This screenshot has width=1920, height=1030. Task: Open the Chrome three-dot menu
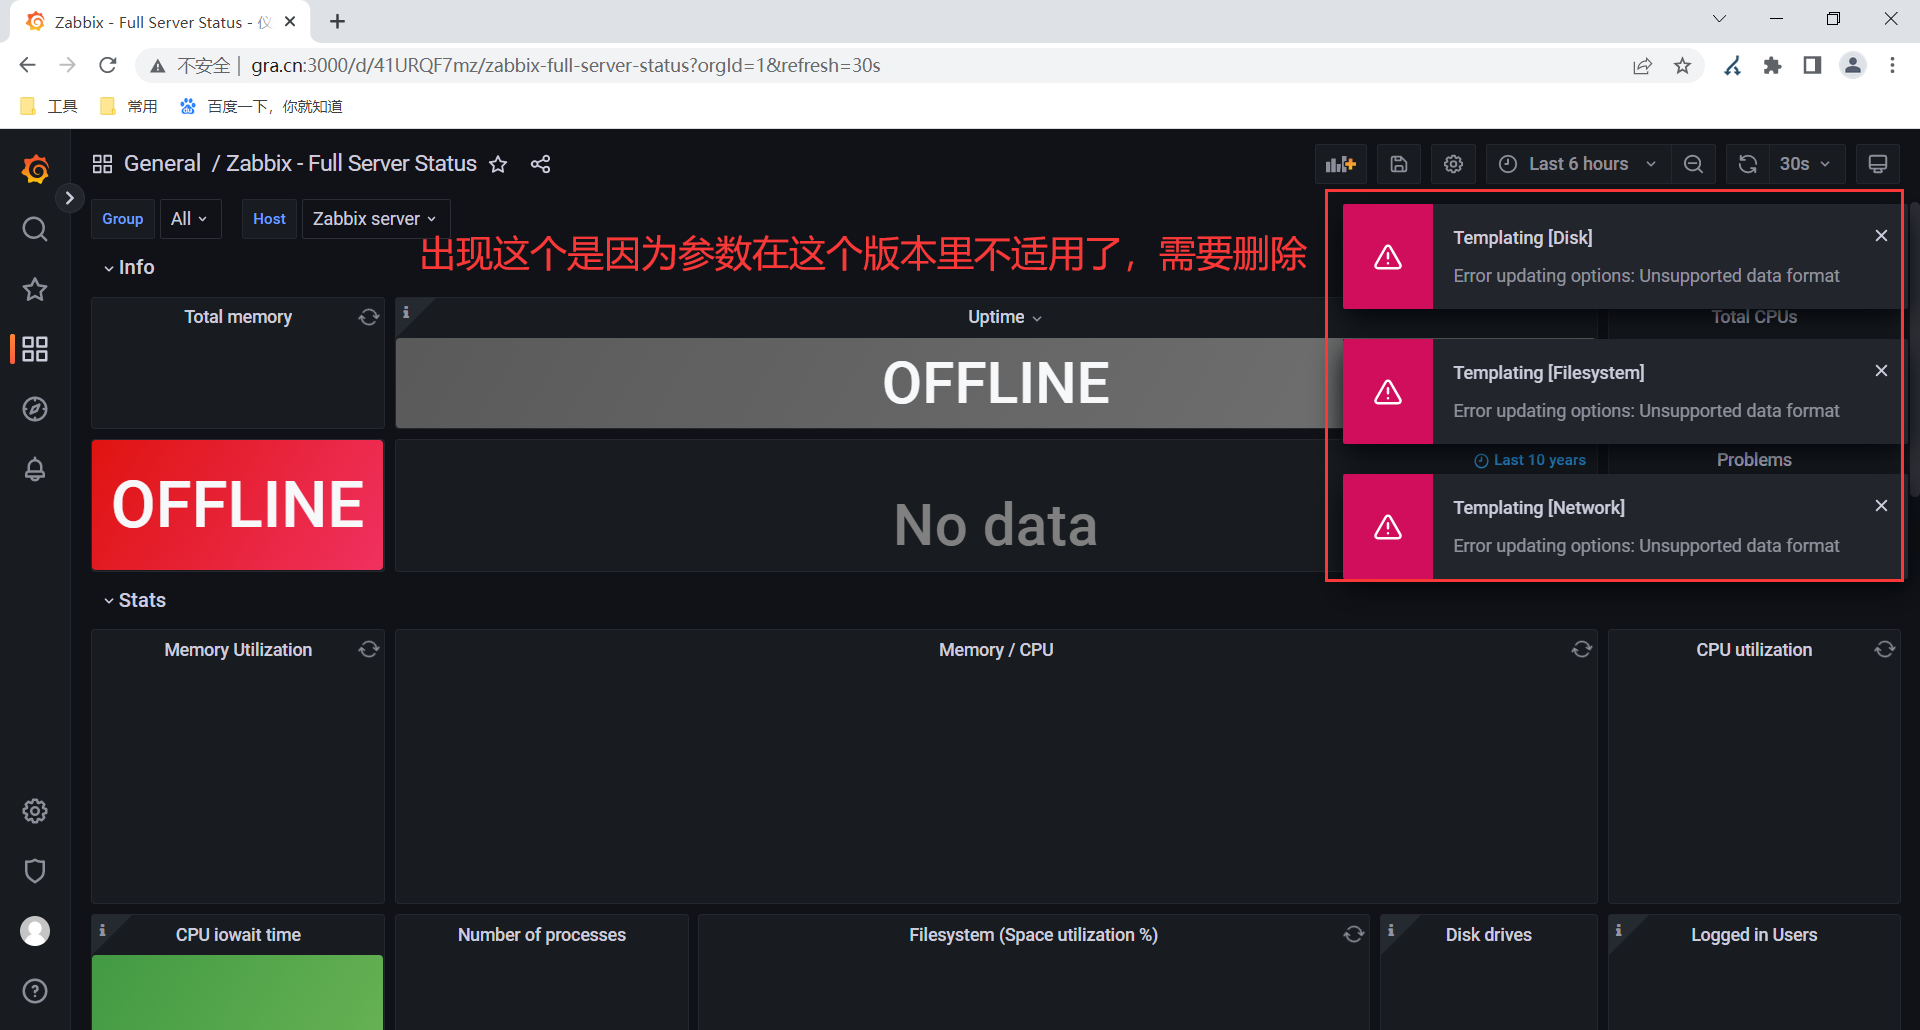(x=1892, y=66)
